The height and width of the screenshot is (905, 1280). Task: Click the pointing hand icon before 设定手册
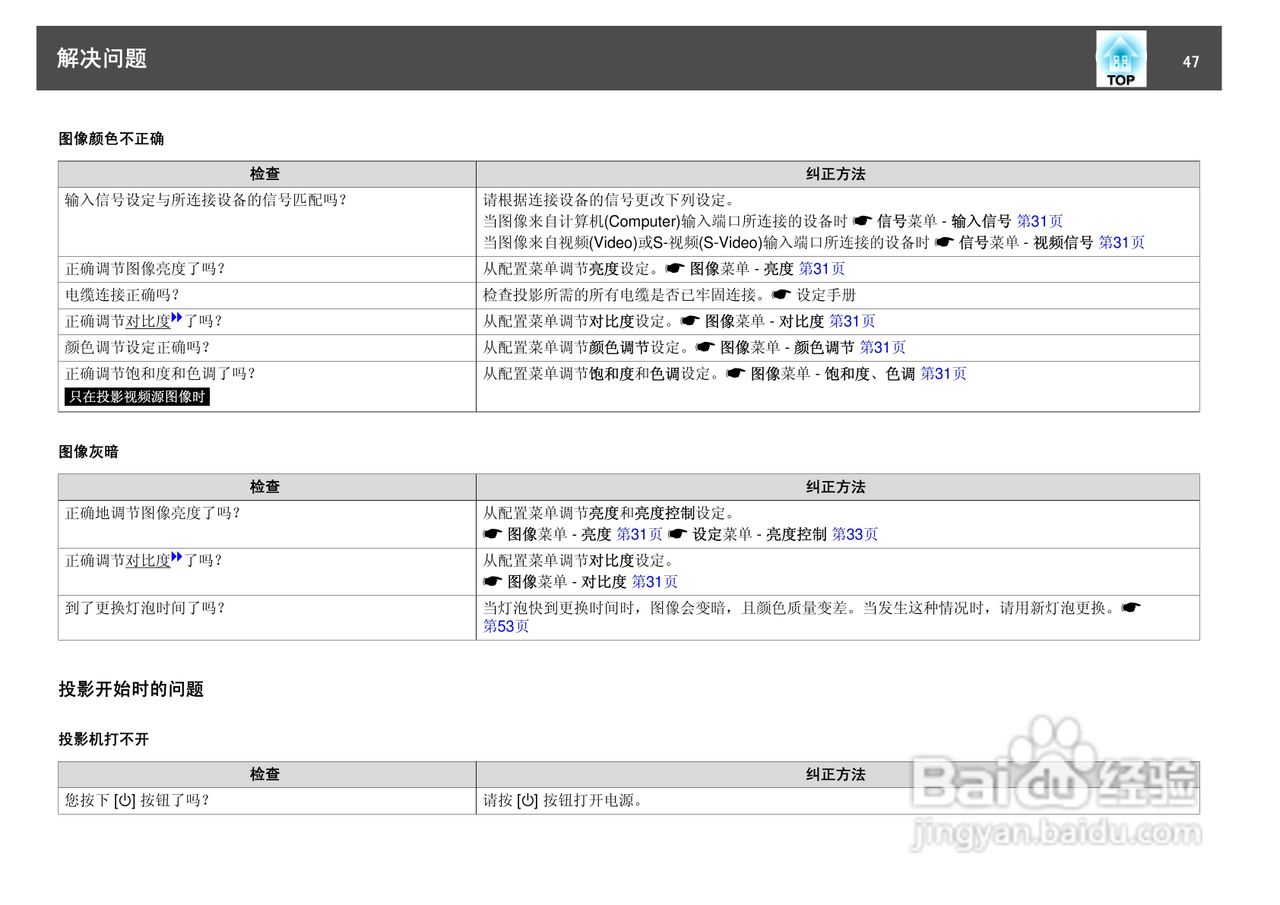pyautogui.click(x=781, y=295)
